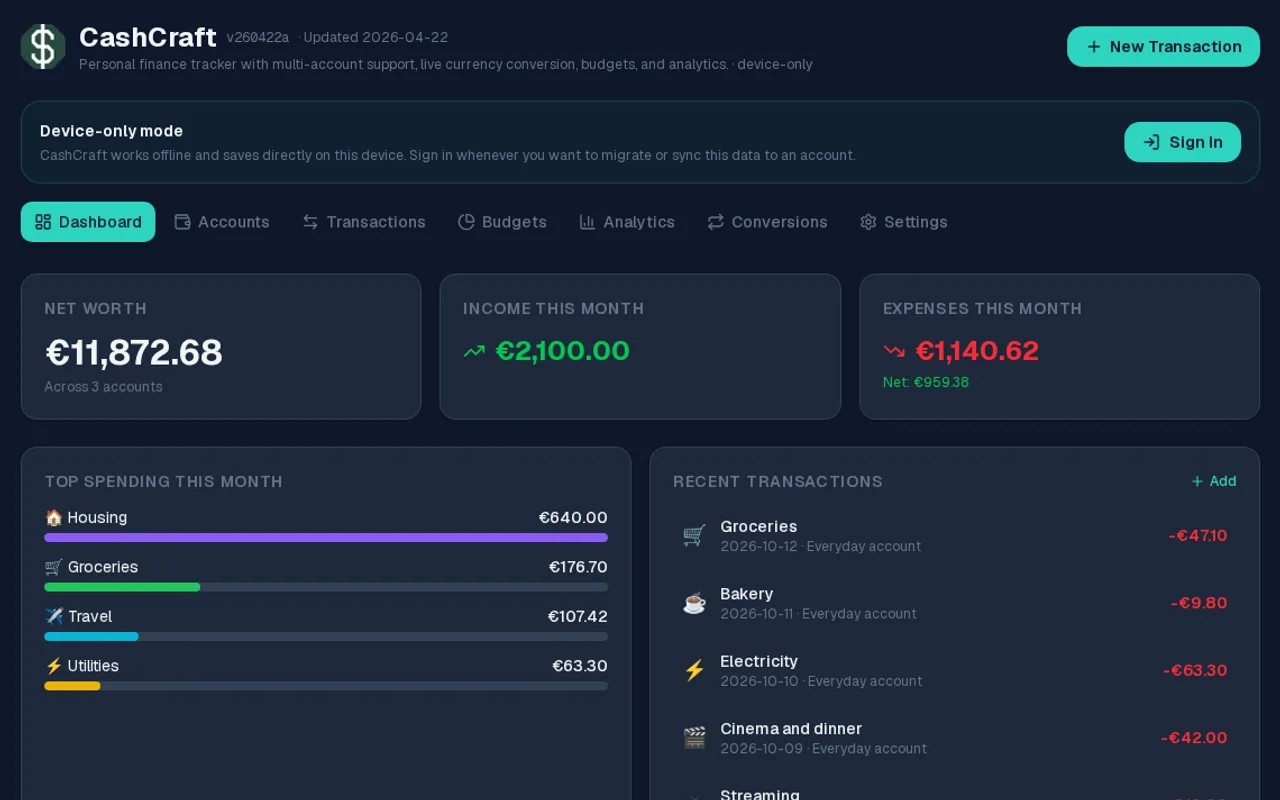
Task: Click the green upward trend arrow icon
Action: [474, 351]
